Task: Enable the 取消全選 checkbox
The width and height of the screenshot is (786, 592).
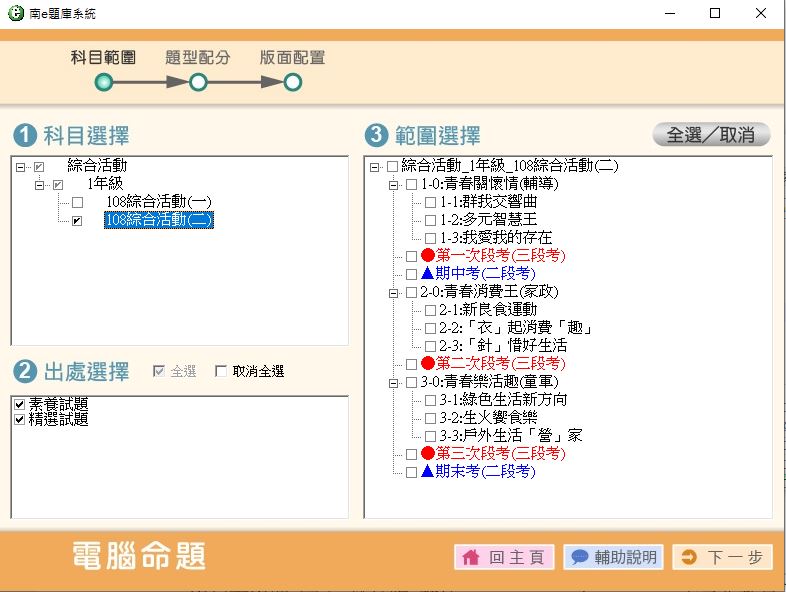Action: point(222,372)
